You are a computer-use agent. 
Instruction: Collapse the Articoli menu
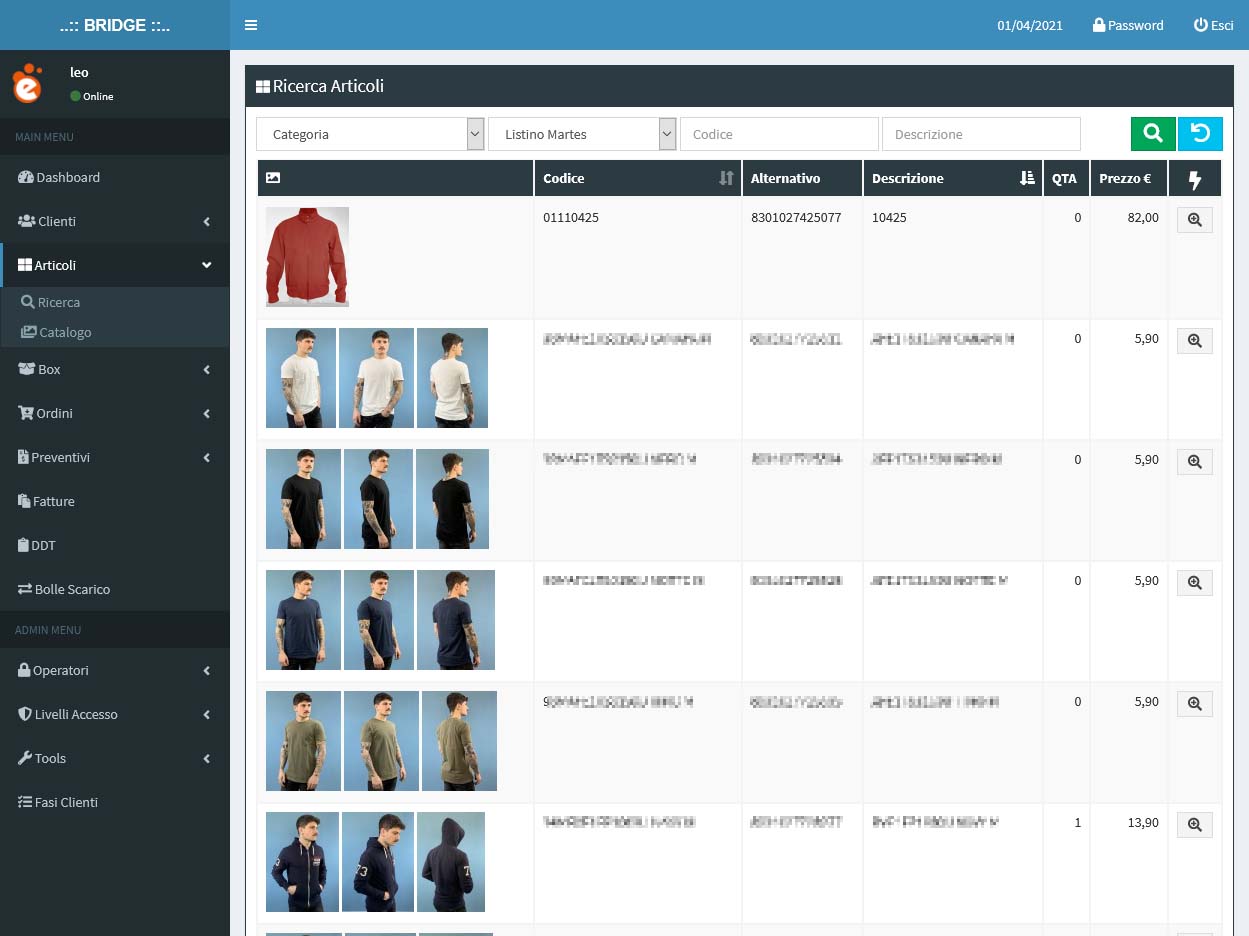click(x=115, y=265)
